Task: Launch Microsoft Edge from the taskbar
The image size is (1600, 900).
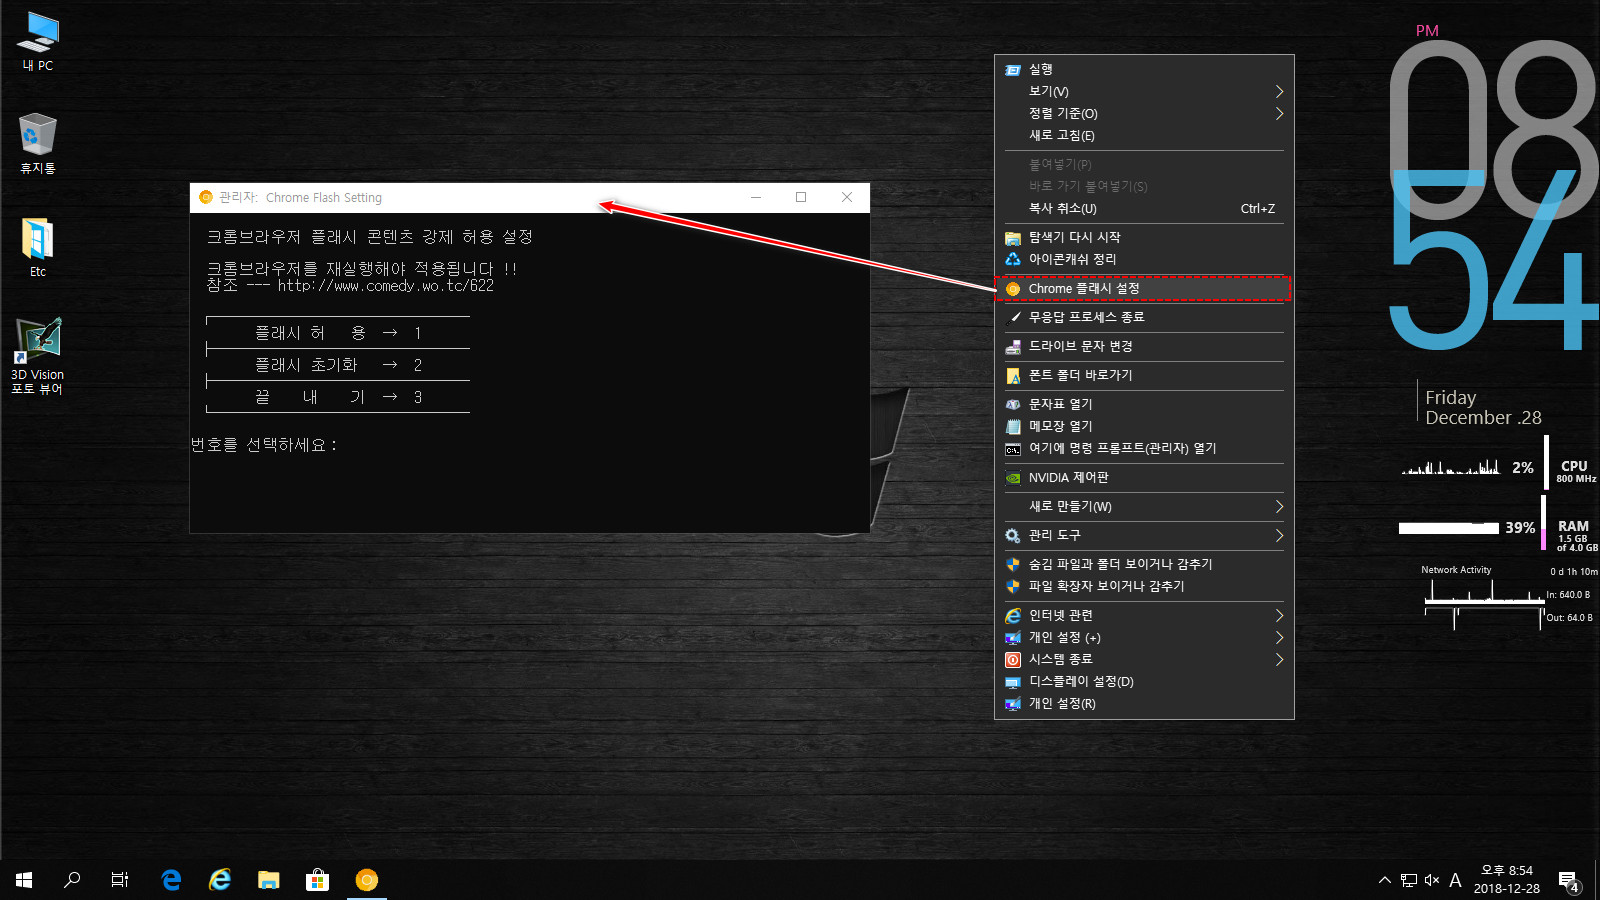Action: tap(171, 880)
